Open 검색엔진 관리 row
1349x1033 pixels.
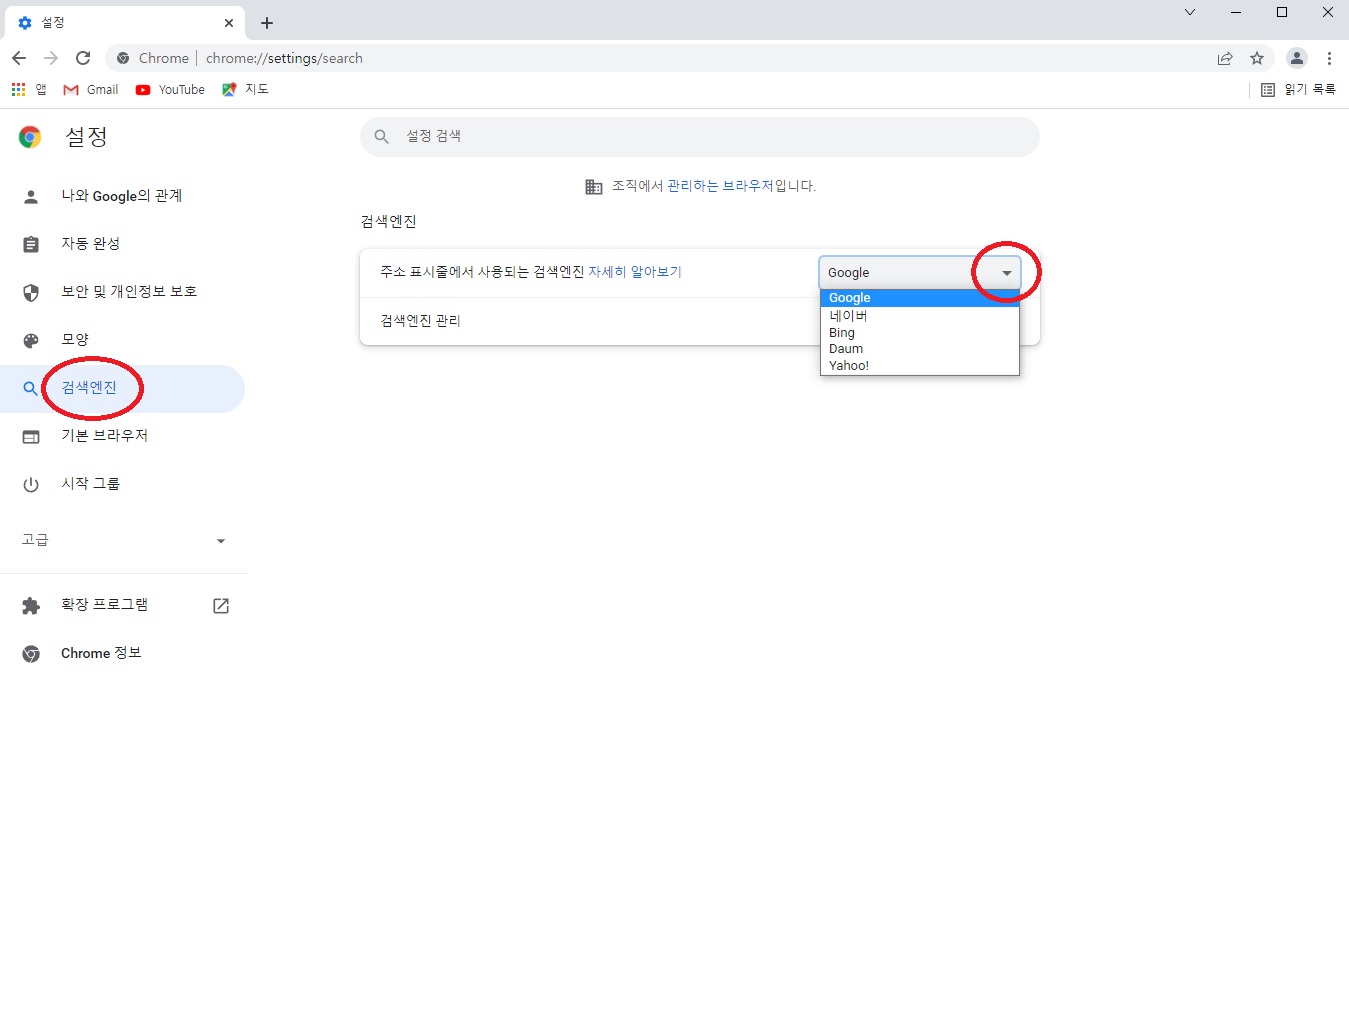tap(699, 321)
